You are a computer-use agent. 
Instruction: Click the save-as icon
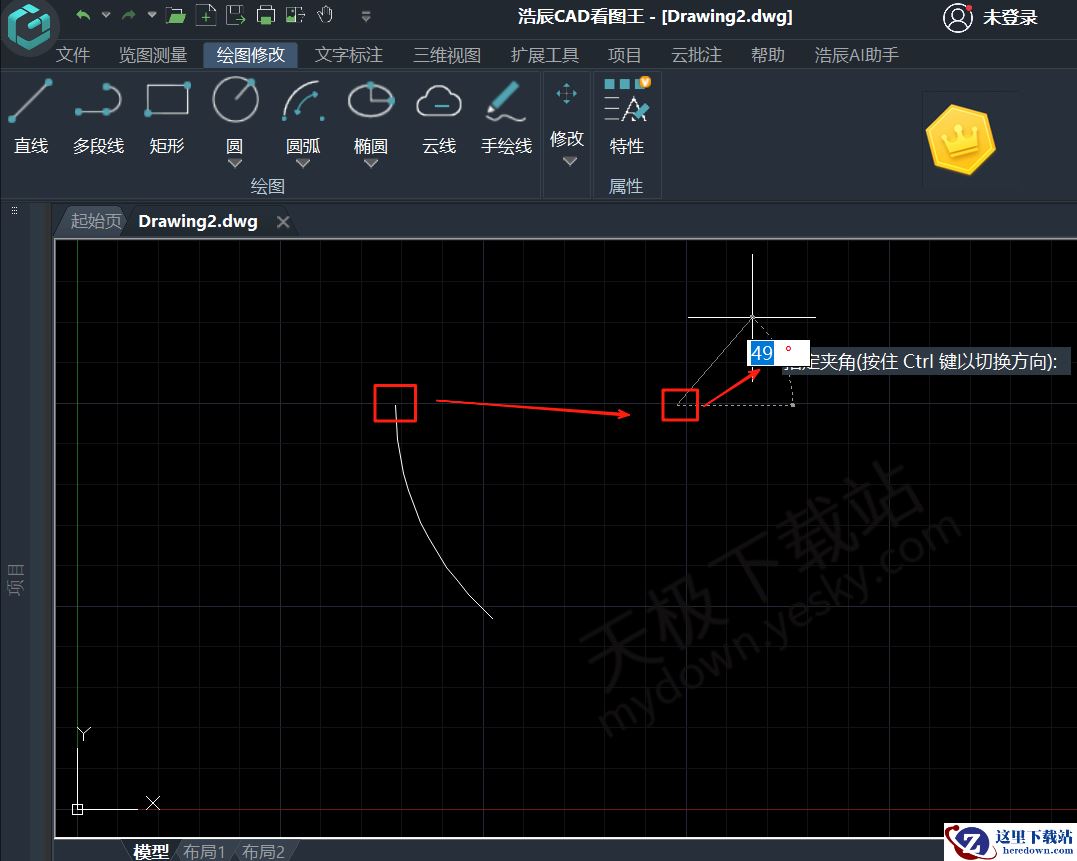point(236,15)
